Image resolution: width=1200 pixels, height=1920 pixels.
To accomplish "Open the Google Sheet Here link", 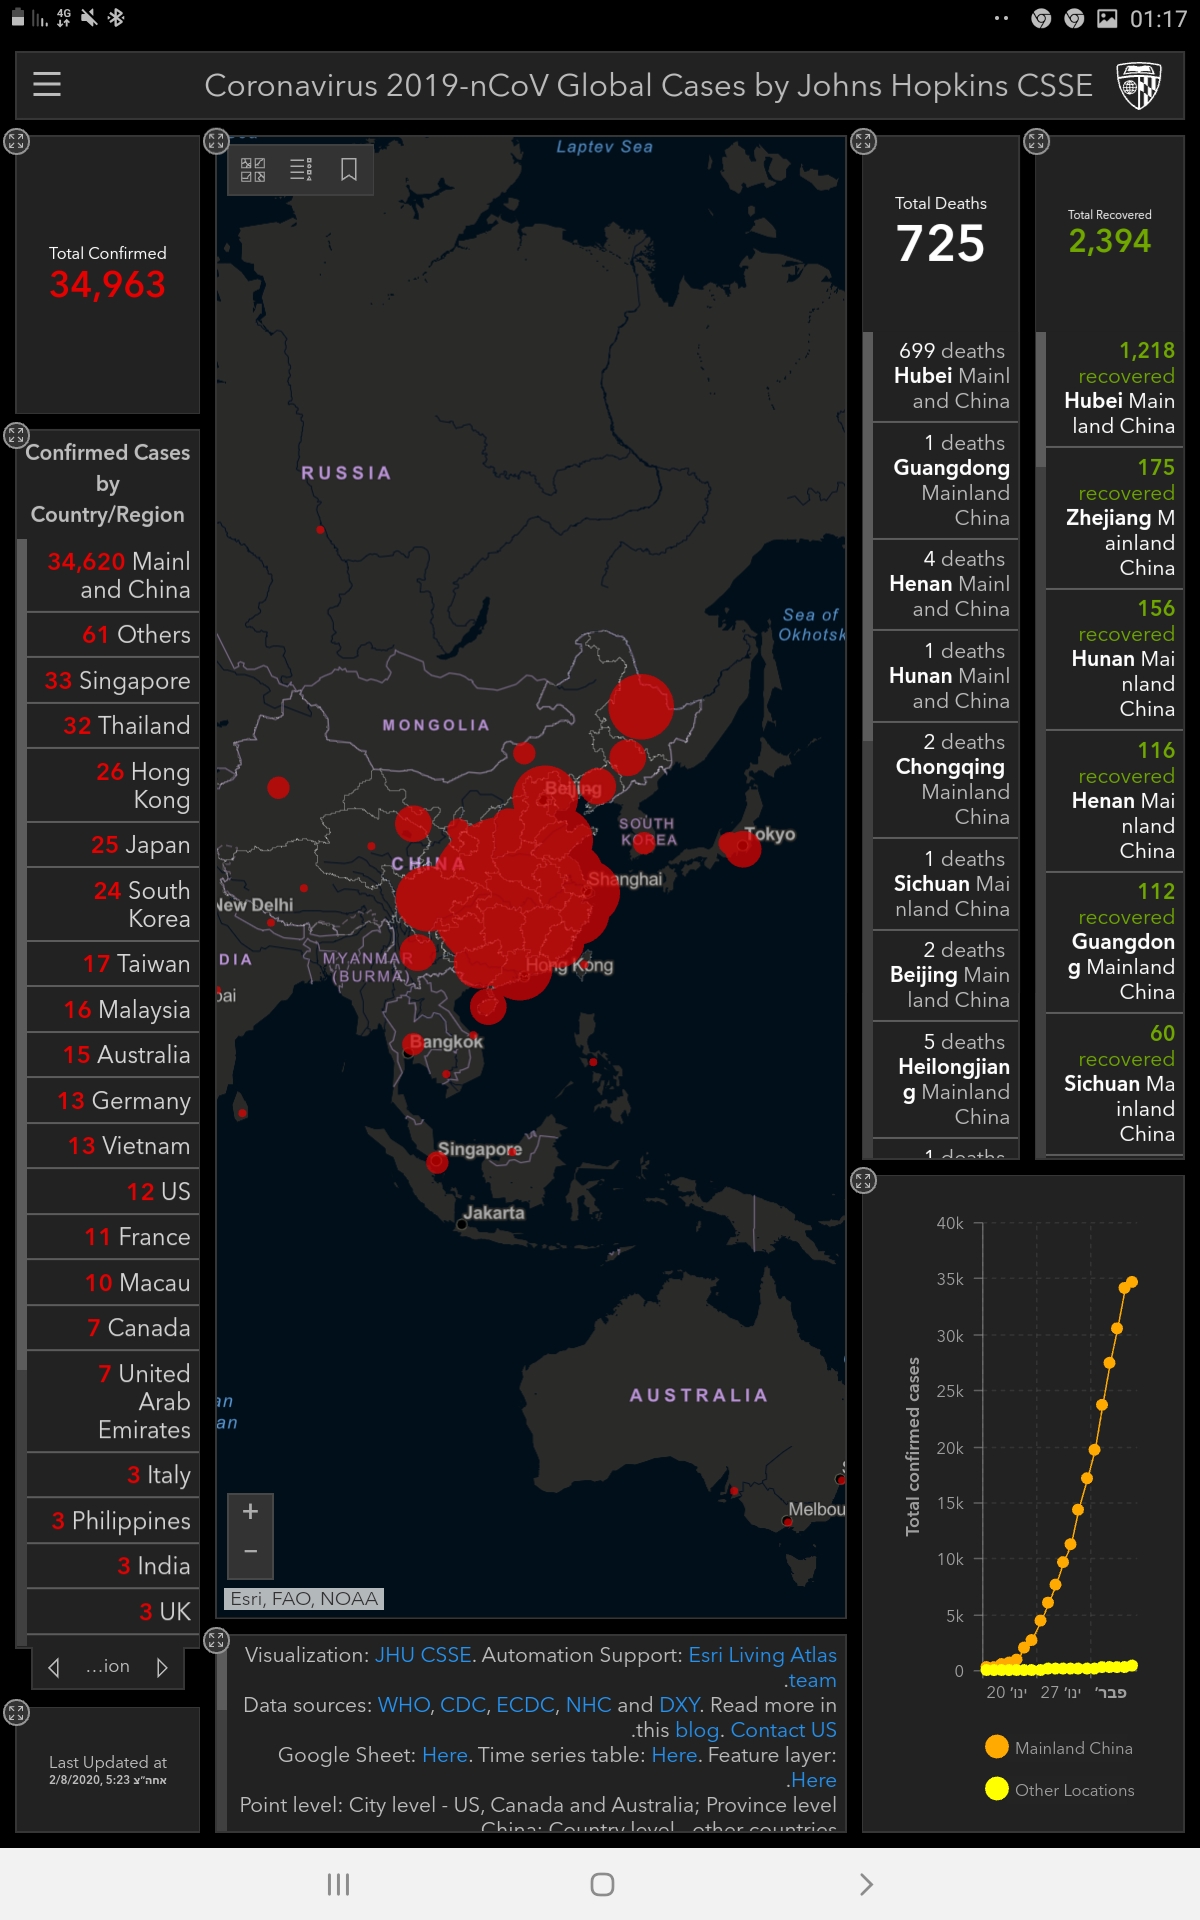I will [x=445, y=1755].
